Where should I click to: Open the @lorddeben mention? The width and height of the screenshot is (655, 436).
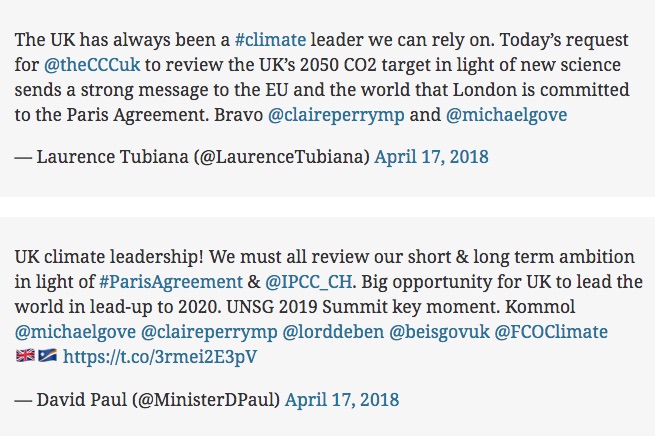point(333,332)
